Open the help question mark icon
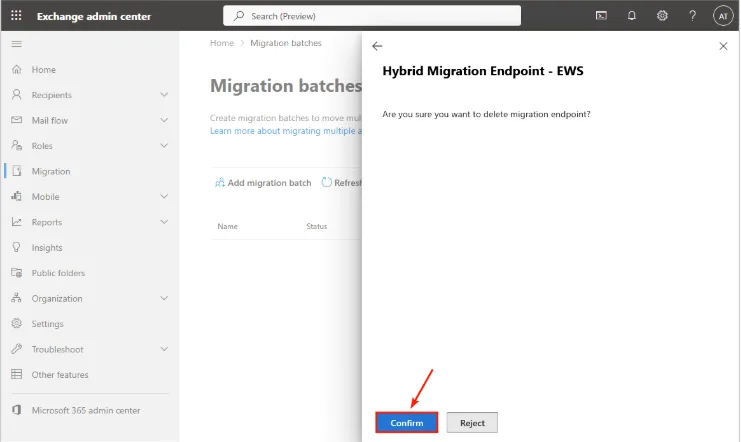The image size is (741, 442). (692, 16)
